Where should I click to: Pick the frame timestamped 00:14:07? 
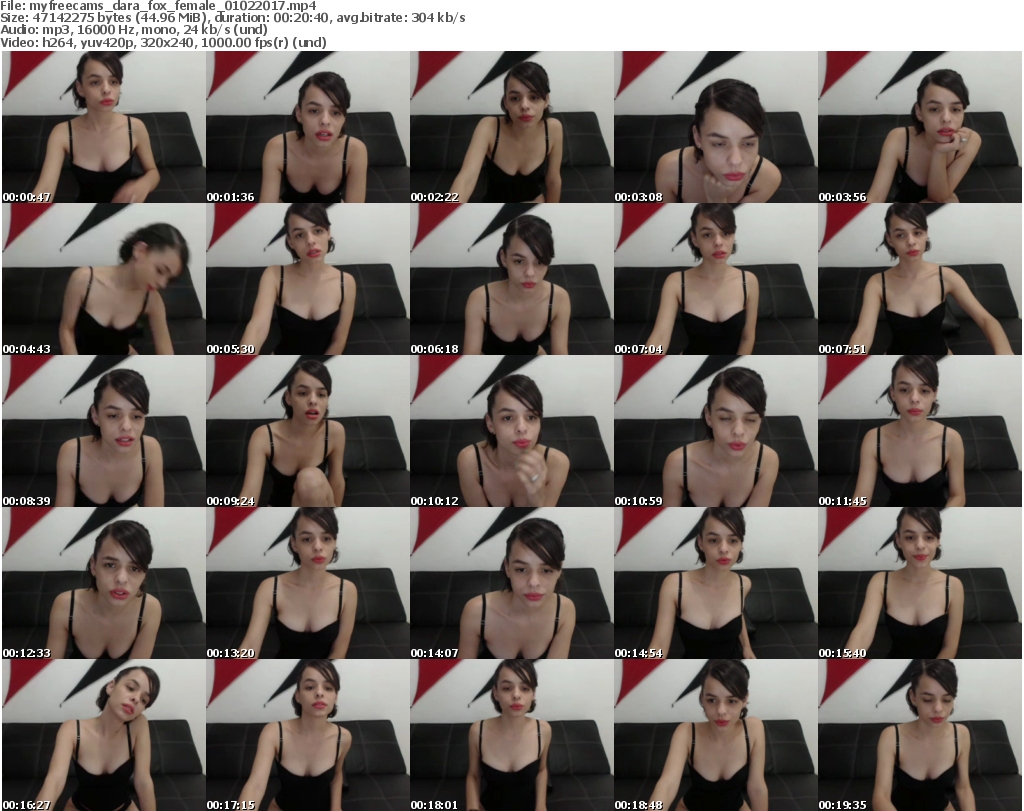512,583
